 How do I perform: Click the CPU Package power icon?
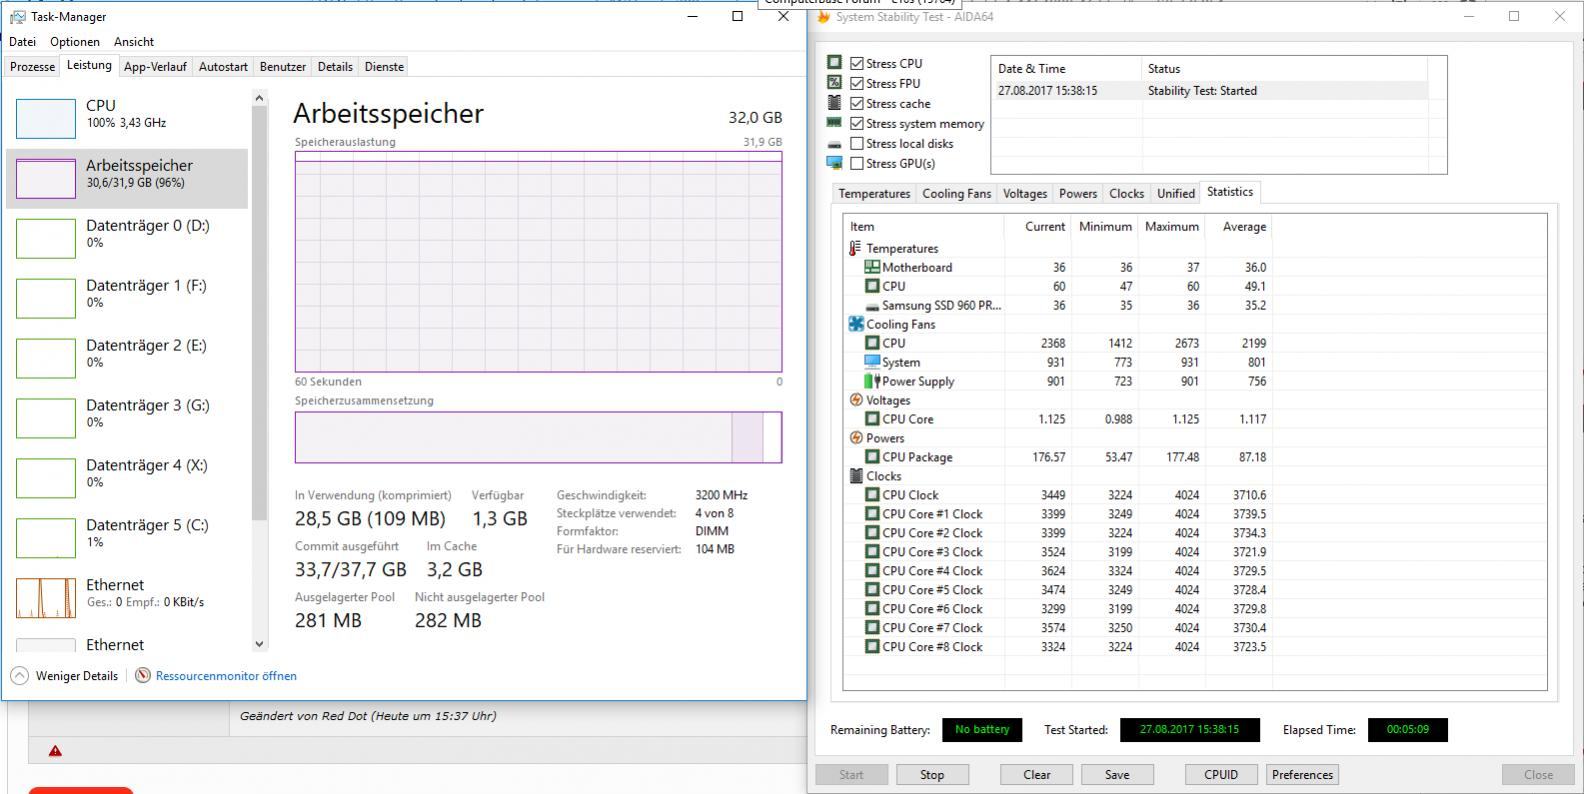tap(872, 457)
